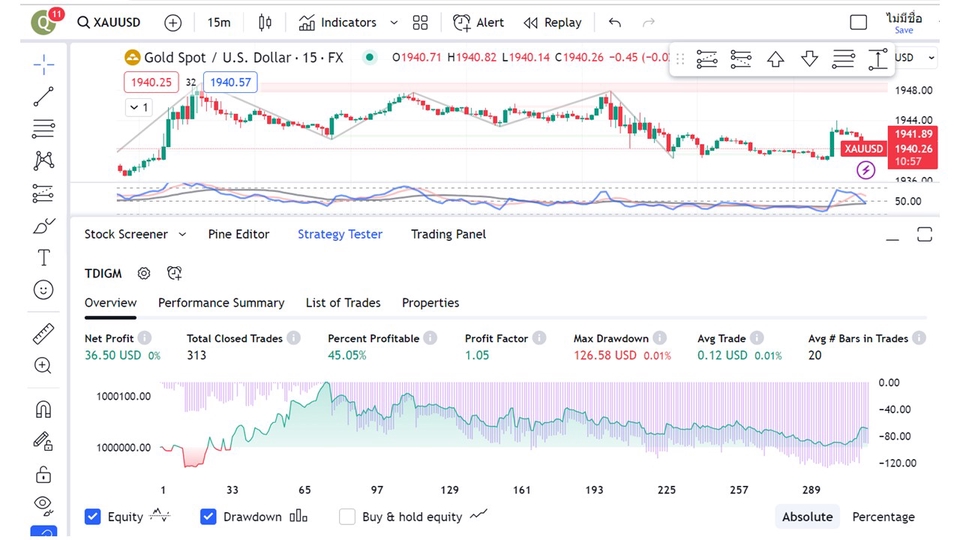The image size is (960, 540).
Task: Select the XABCD pattern tool
Action: coord(43,161)
